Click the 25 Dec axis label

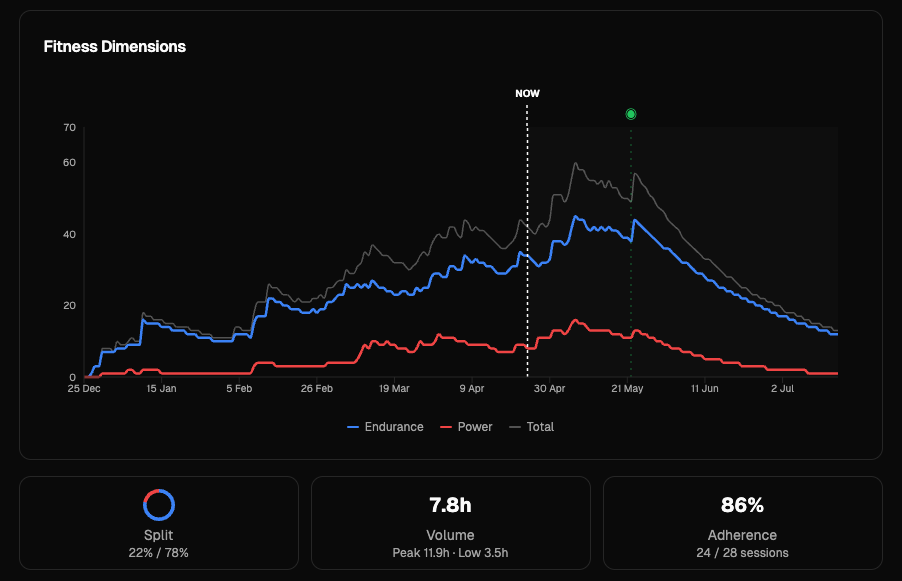[x=84, y=388]
